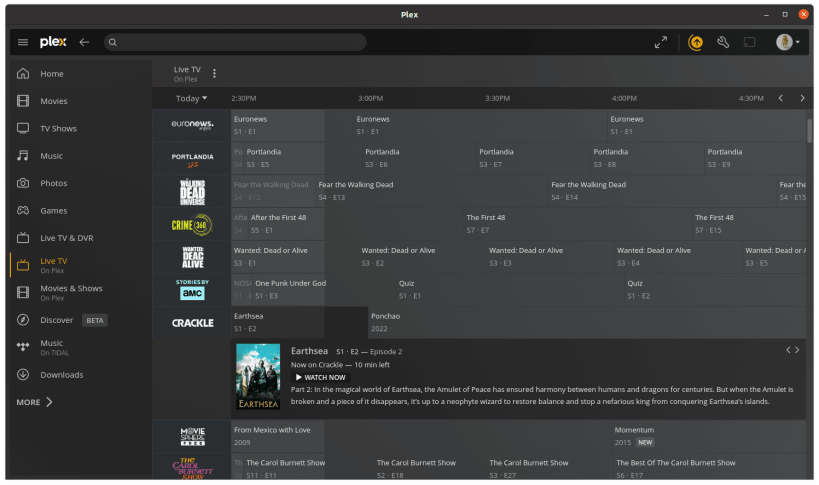
Task: Expand MORE in the sidebar
Action: [34, 402]
